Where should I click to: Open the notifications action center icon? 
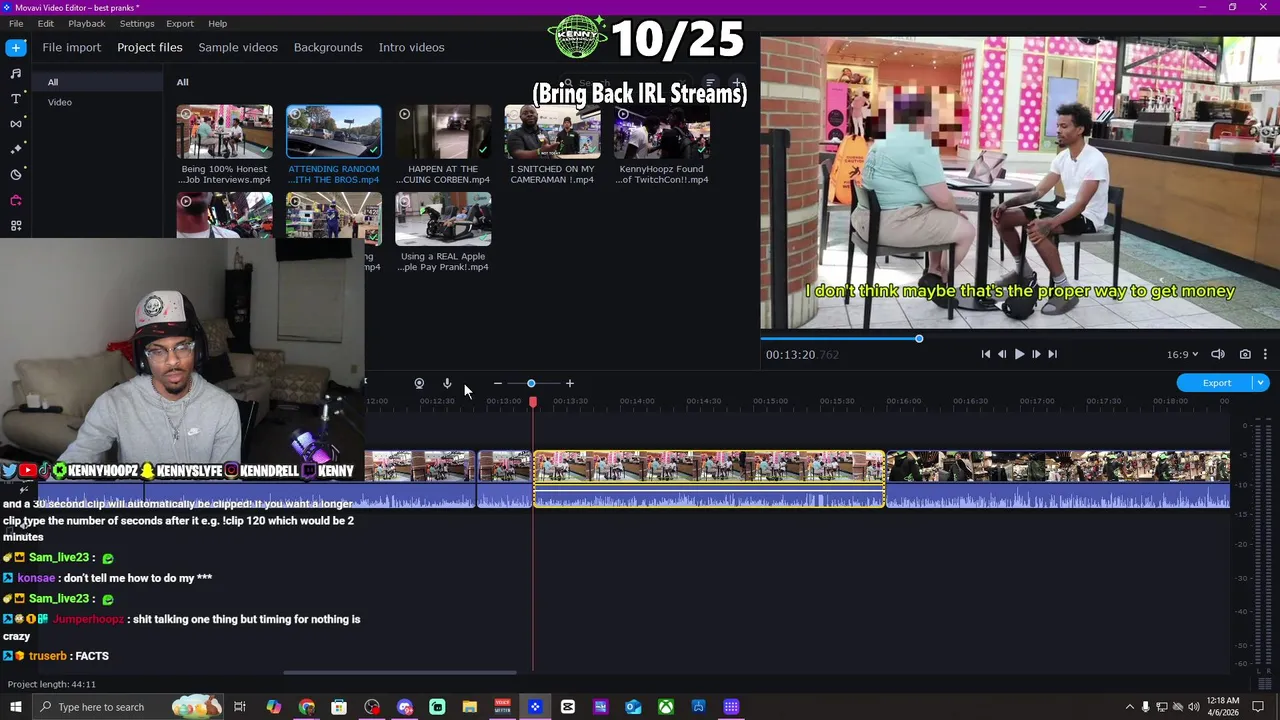(1259, 707)
